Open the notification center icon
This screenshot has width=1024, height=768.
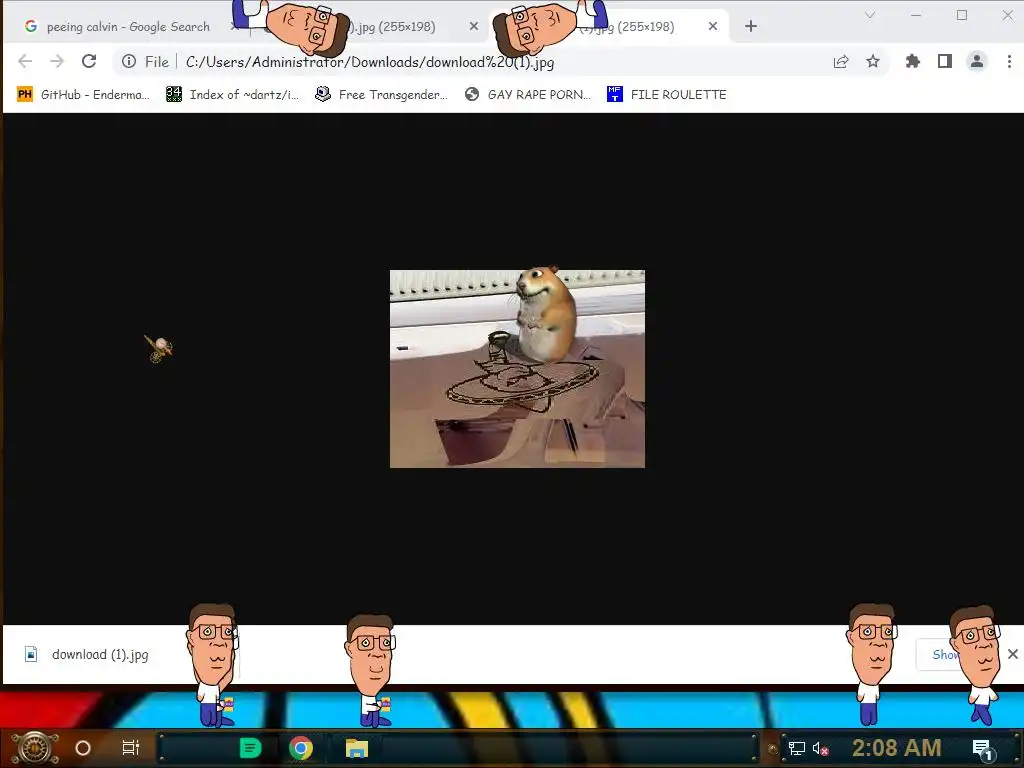coord(983,749)
